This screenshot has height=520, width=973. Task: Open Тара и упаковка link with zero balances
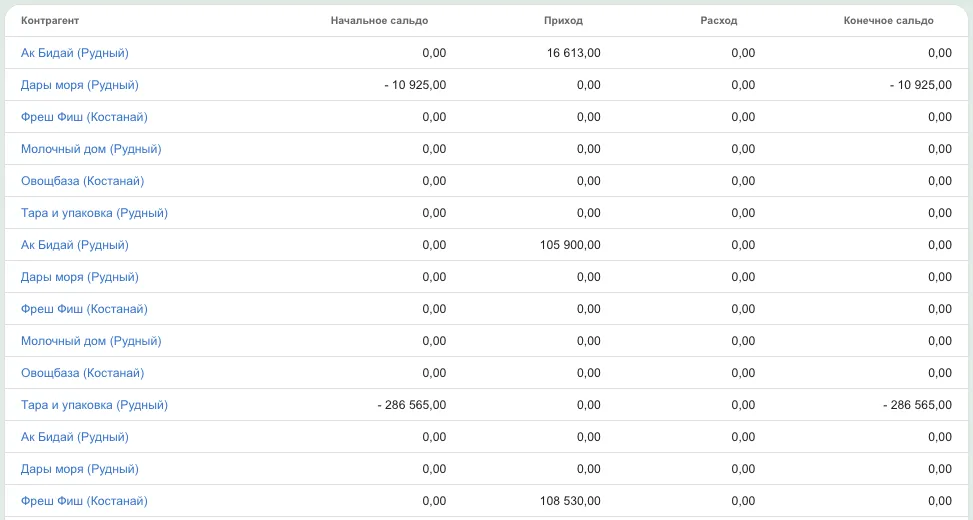click(x=94, y=213)
